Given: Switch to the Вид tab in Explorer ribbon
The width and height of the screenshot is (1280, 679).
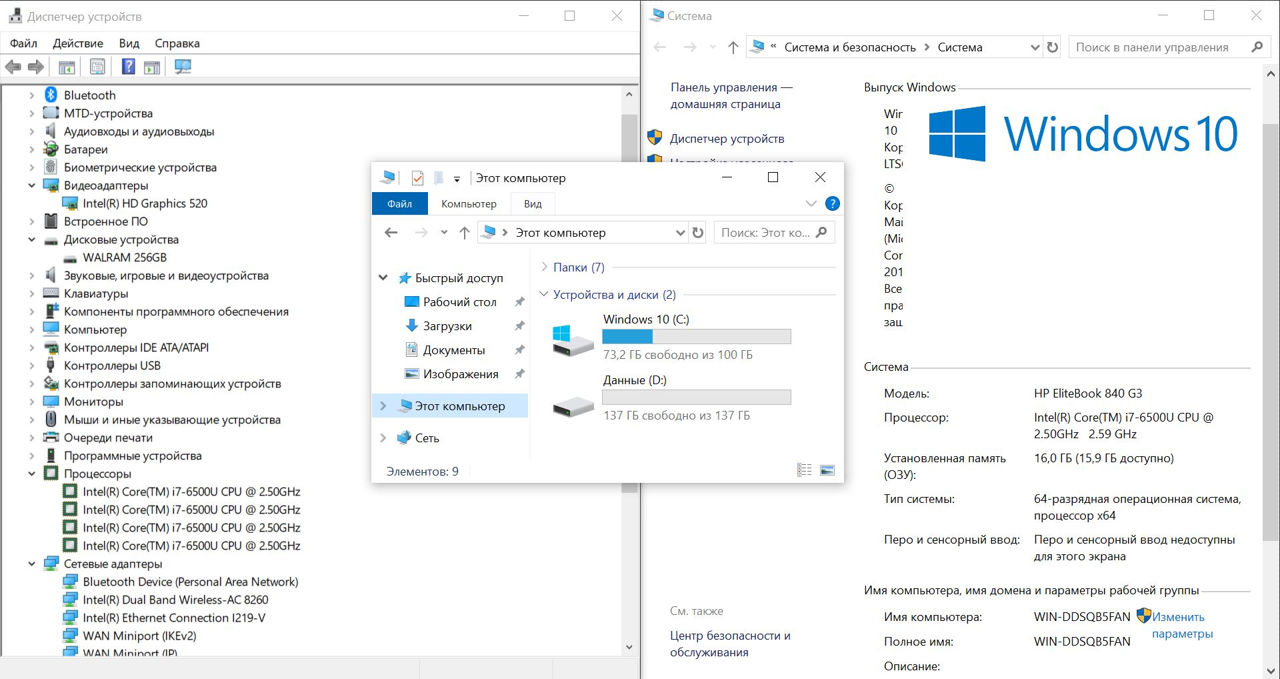Looking at the screenshot, I should (x=533, y=204).
